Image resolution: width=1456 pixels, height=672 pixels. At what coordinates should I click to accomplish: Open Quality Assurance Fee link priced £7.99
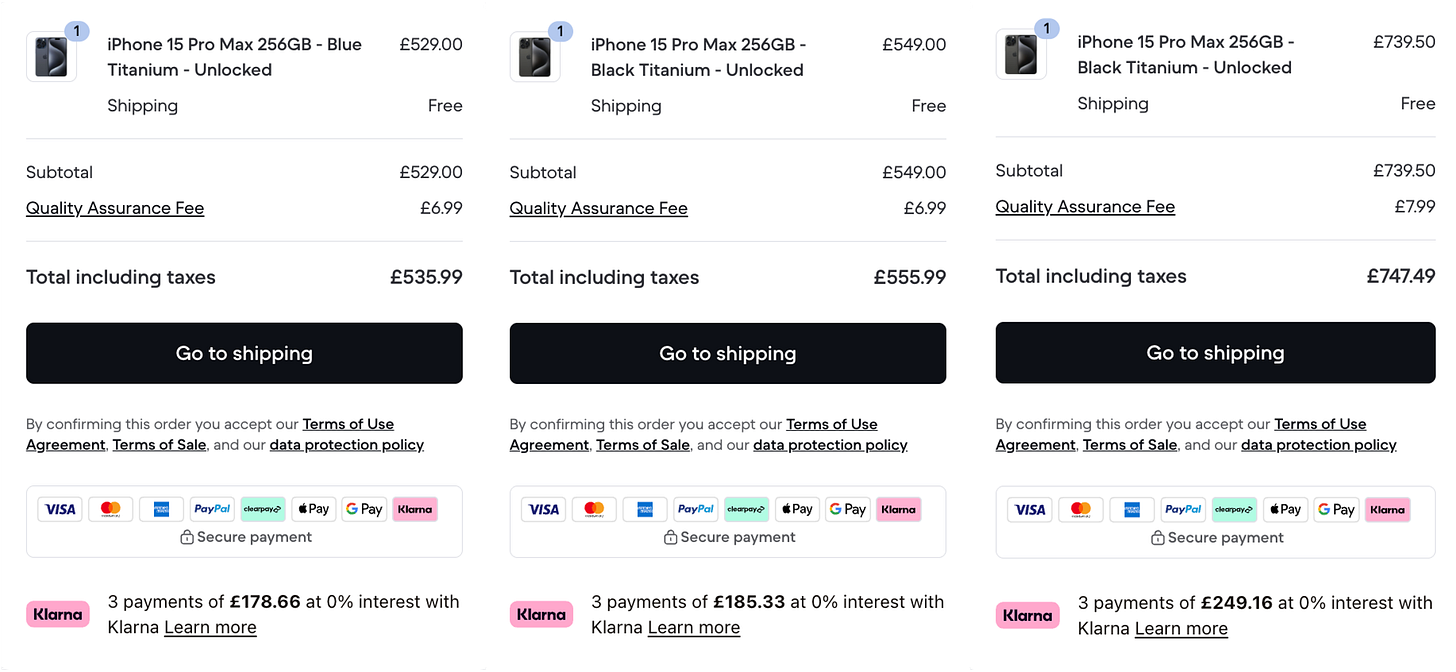pyautogui.click(x=1085, y=207)
